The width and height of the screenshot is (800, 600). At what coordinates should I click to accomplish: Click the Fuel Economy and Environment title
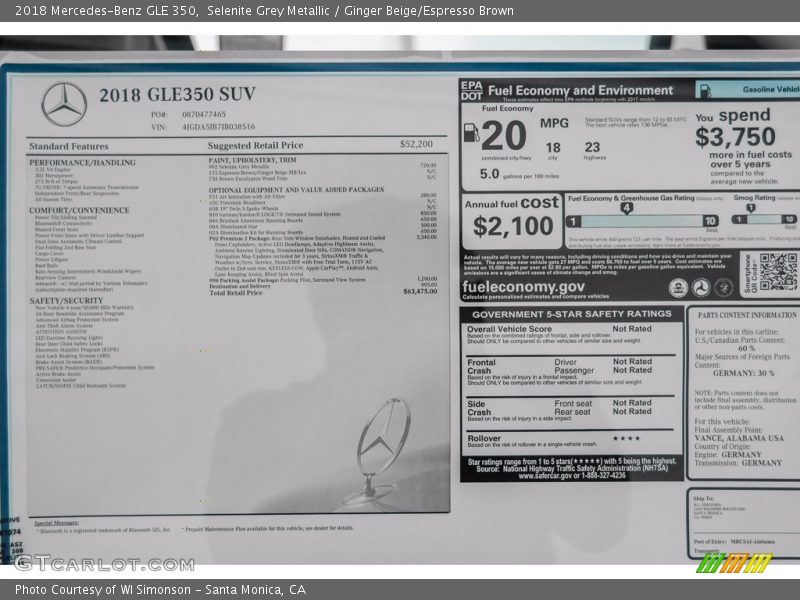coord(580,90)
